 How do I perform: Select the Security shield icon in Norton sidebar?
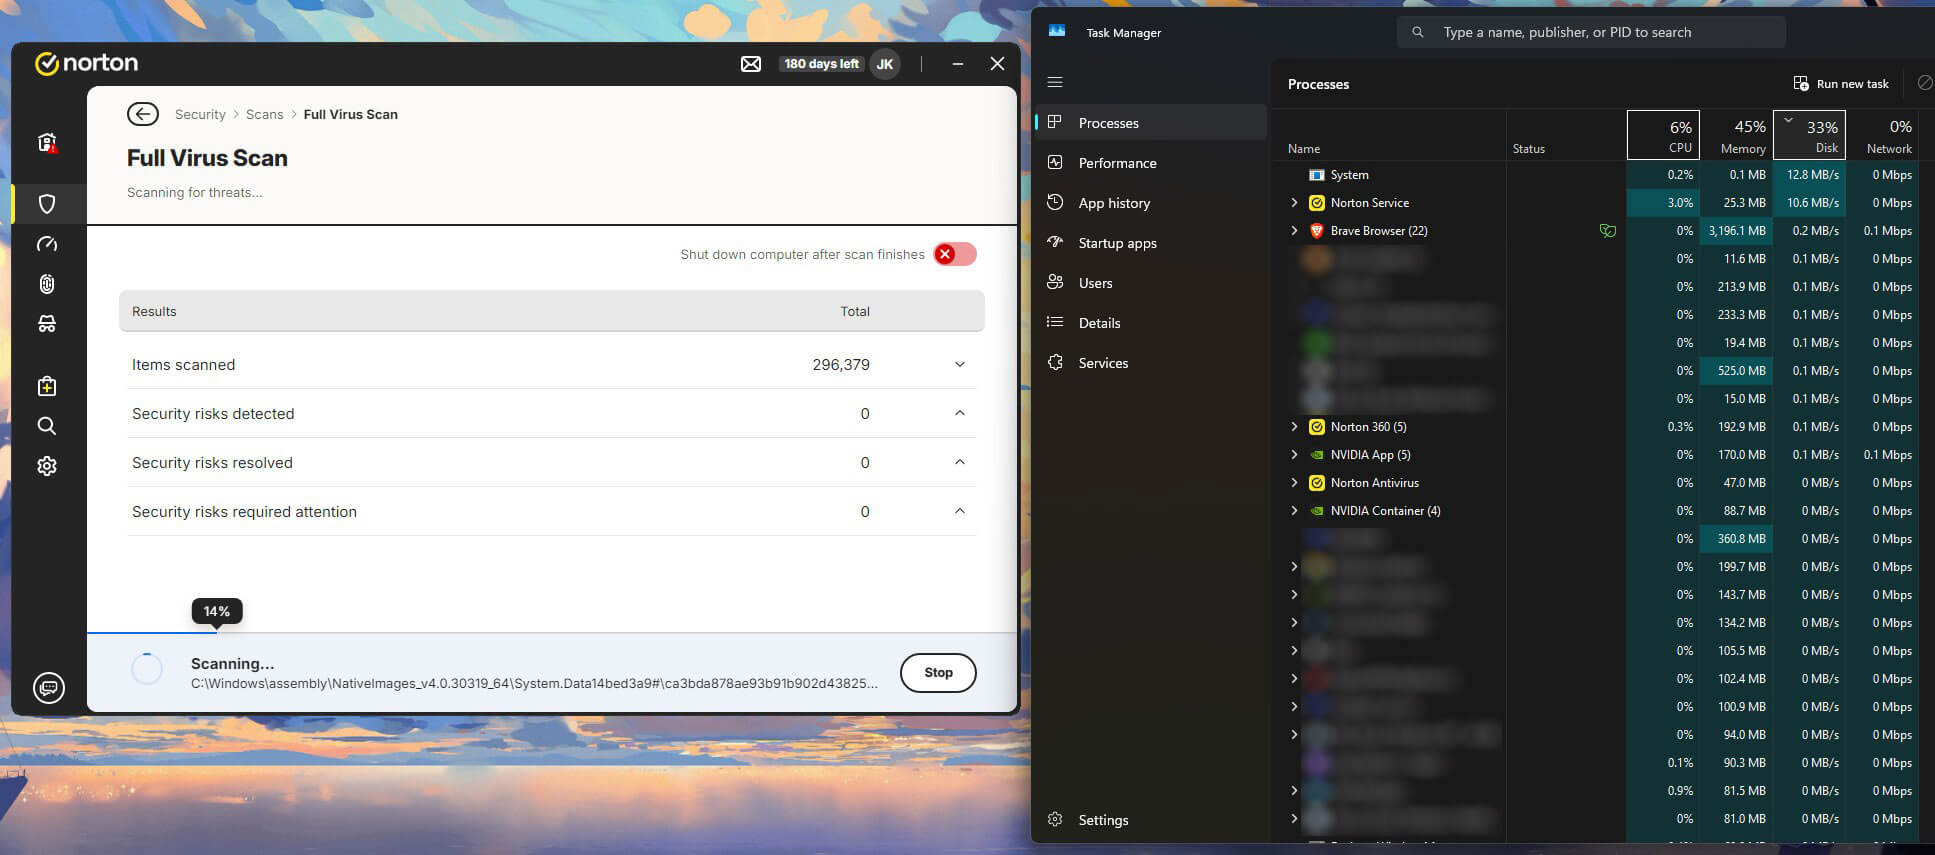tap(47, 204)
